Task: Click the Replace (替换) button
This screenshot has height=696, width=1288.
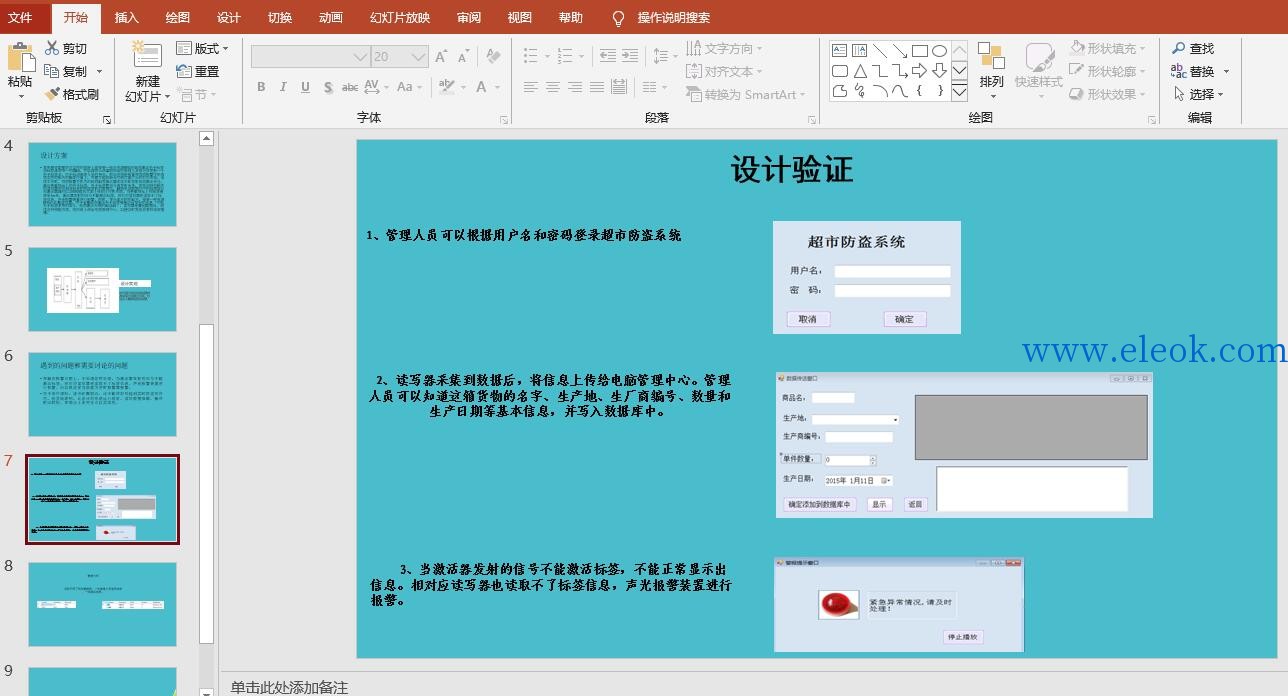Action: point(1194,71)
